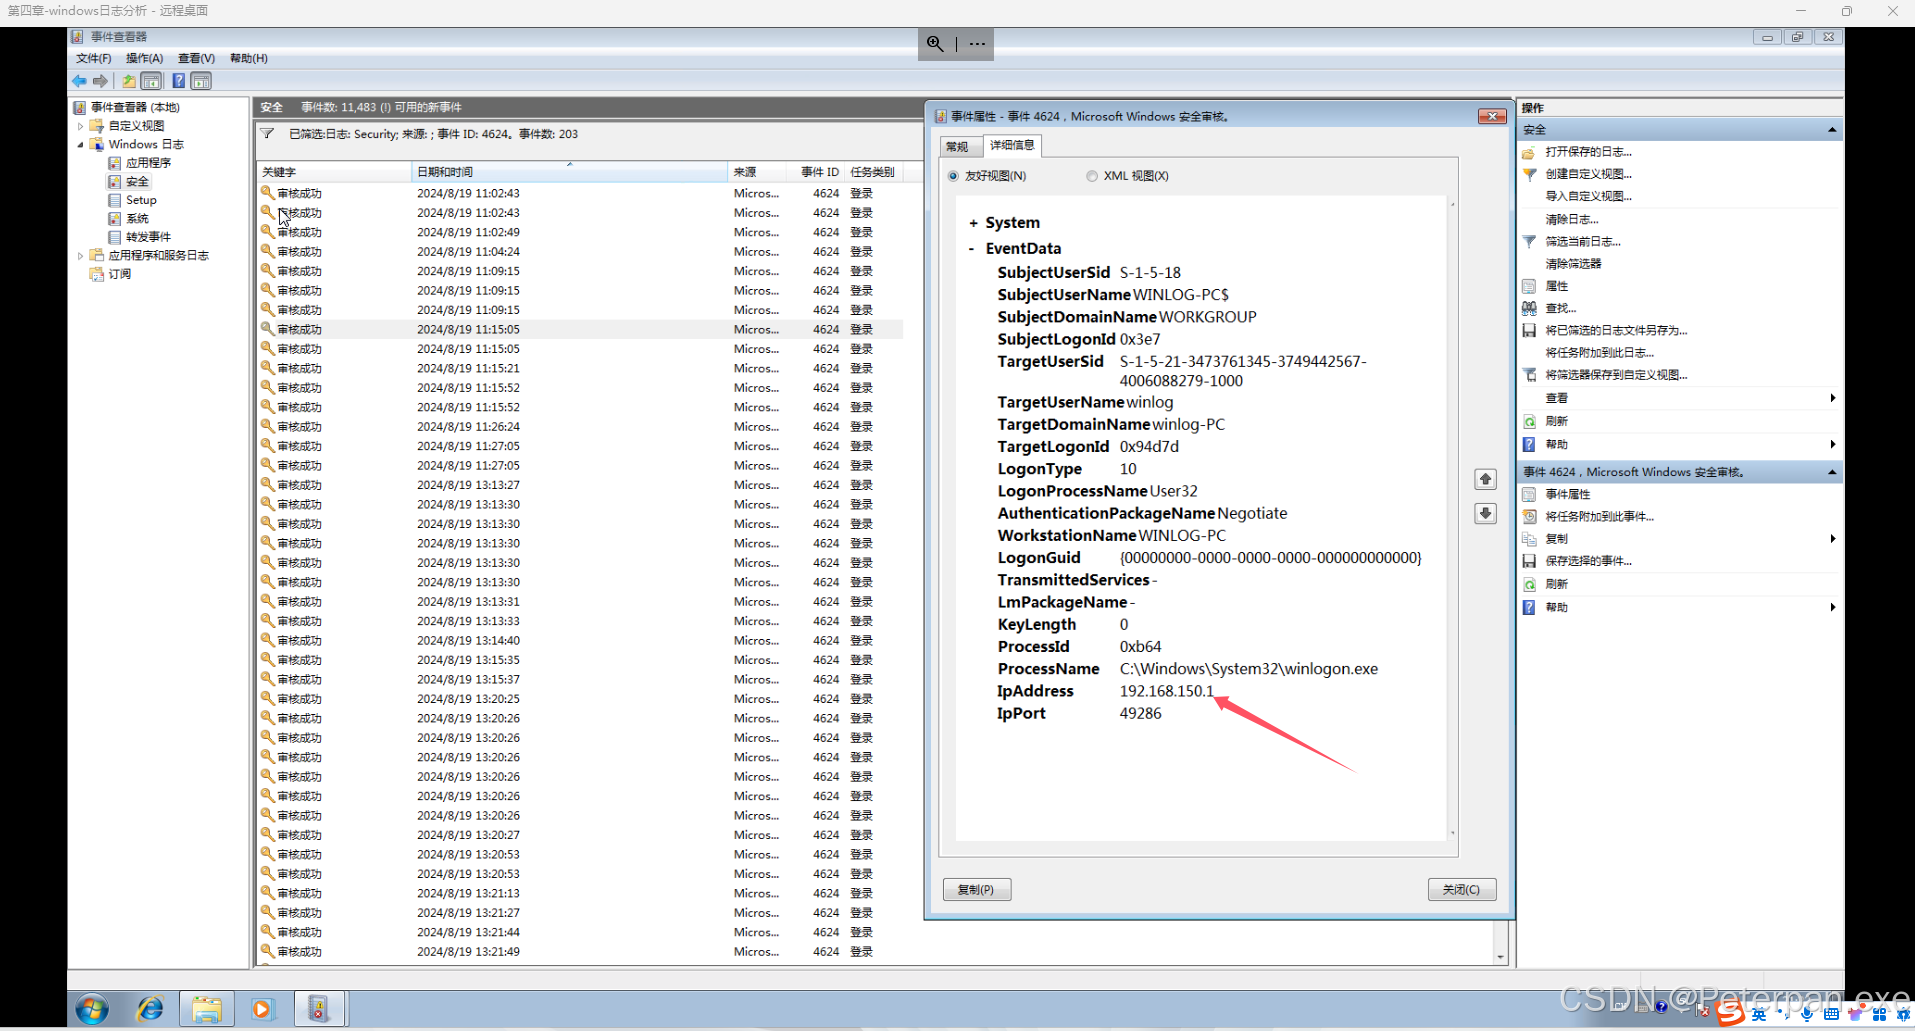The width and height of the screenshot is (1915, 1031).
Task: Click the 事件属性 icon in actions pane
Action: [x=1529, y=494]
